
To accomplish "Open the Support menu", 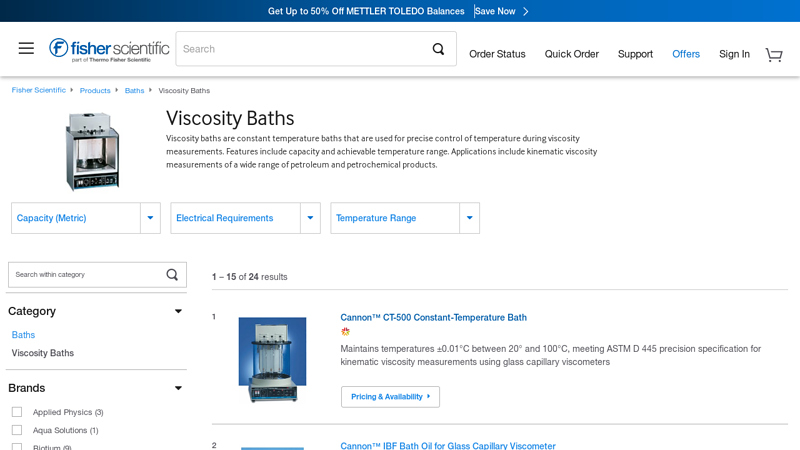I will coord(635,54).
